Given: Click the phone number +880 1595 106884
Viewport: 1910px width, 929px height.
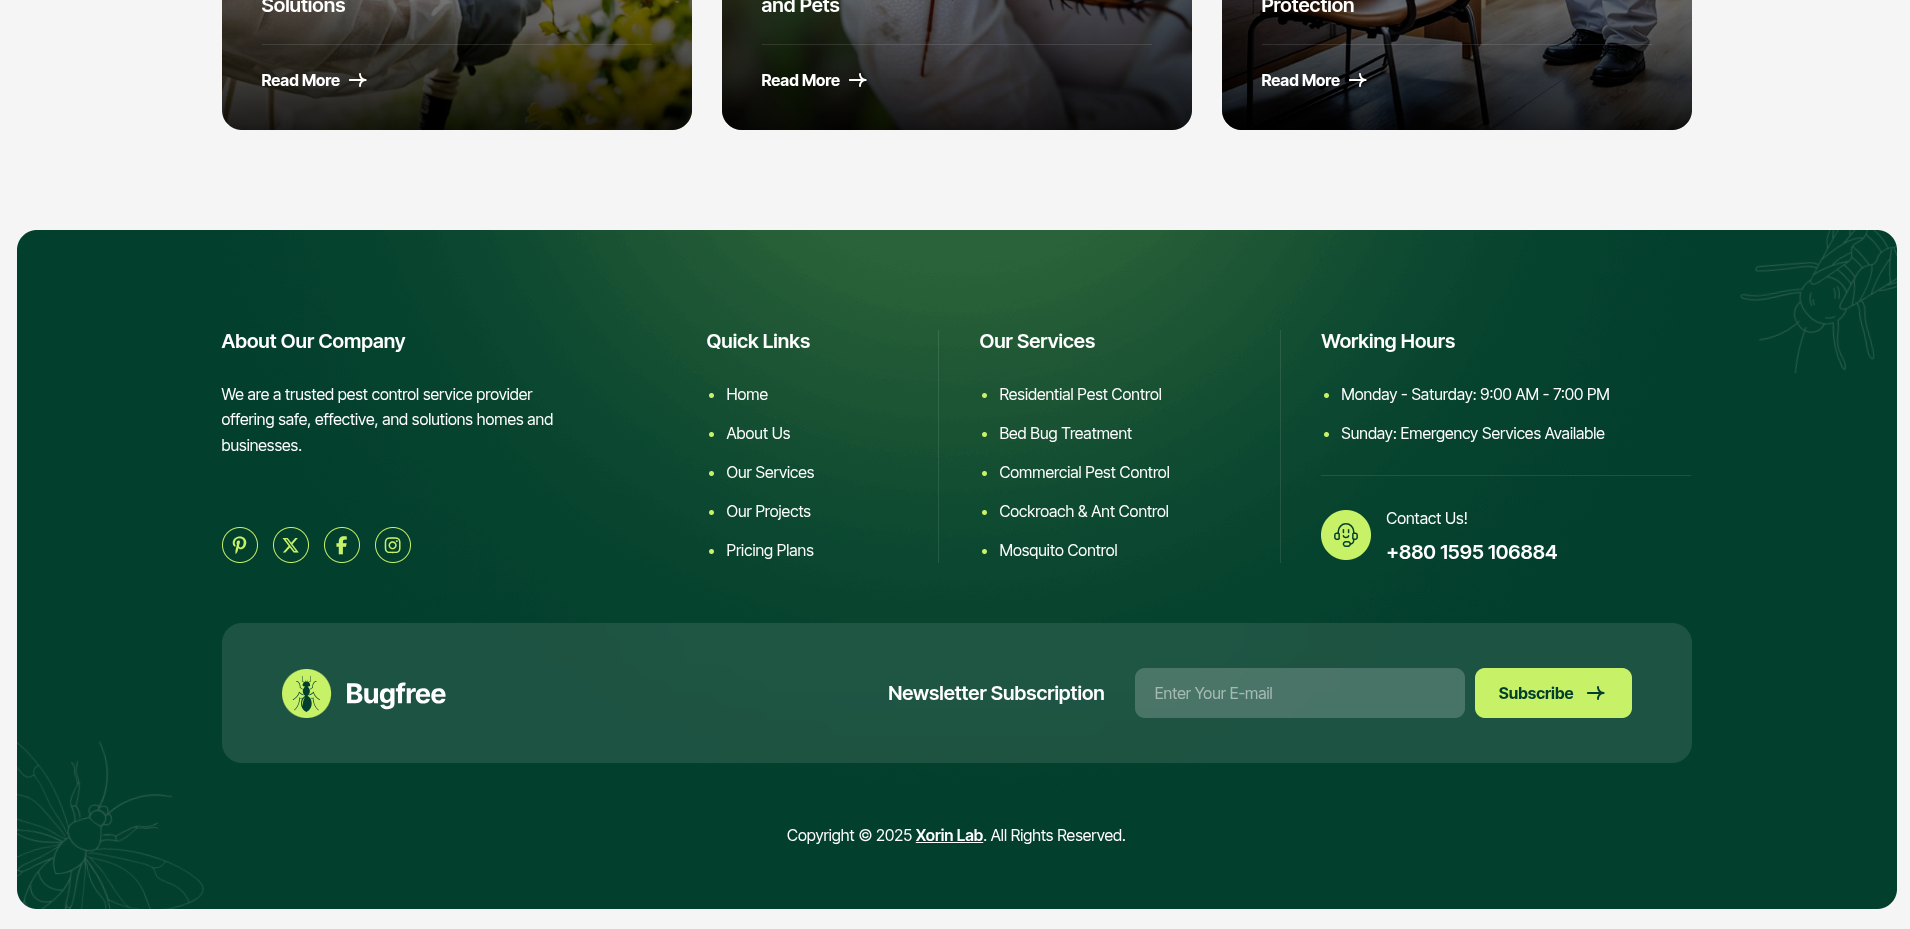Looking at the screenshot, I should point(1471,552).
